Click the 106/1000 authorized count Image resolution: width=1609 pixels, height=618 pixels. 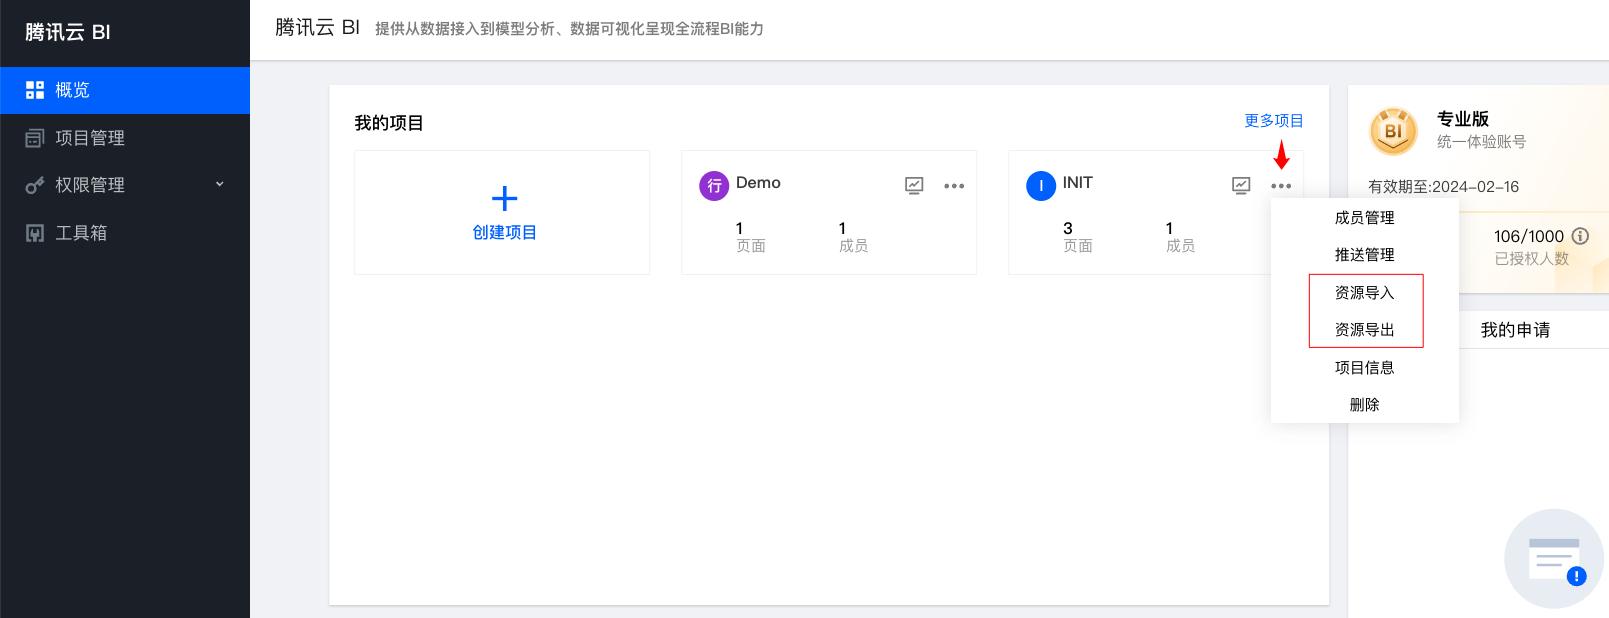[1529, 236]
